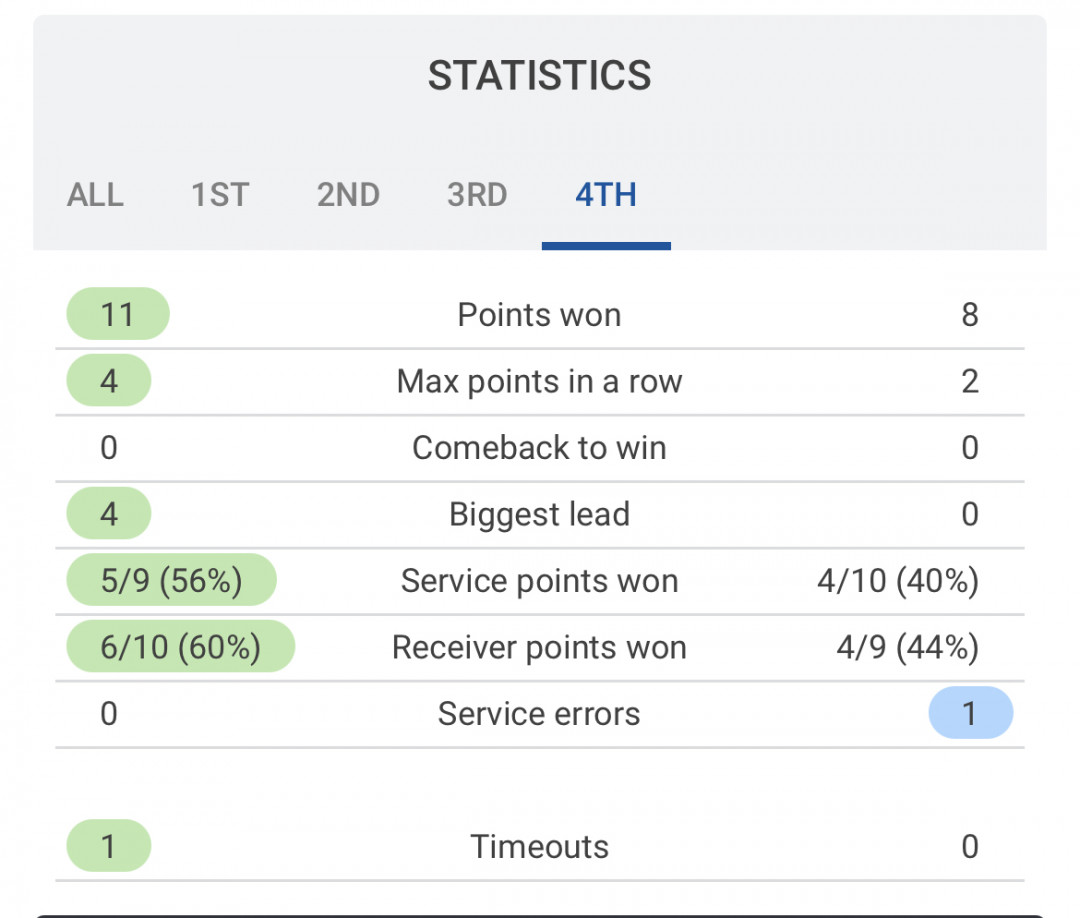Click the blue Service errors 1 badge

970,714
